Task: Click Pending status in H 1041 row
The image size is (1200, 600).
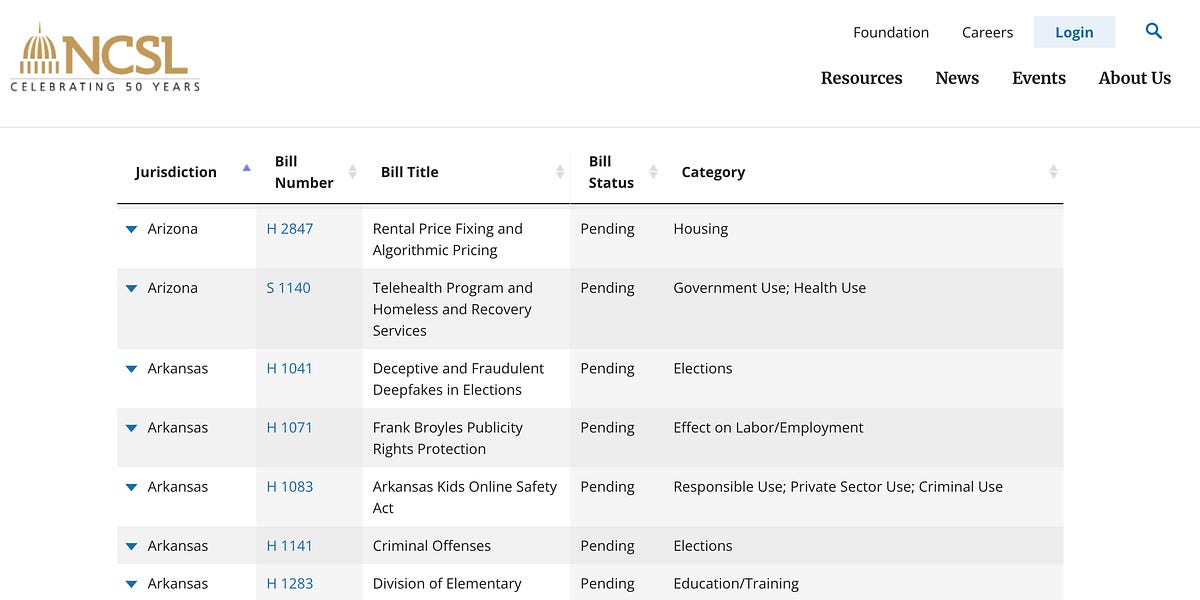Action: tap(608, 369)
